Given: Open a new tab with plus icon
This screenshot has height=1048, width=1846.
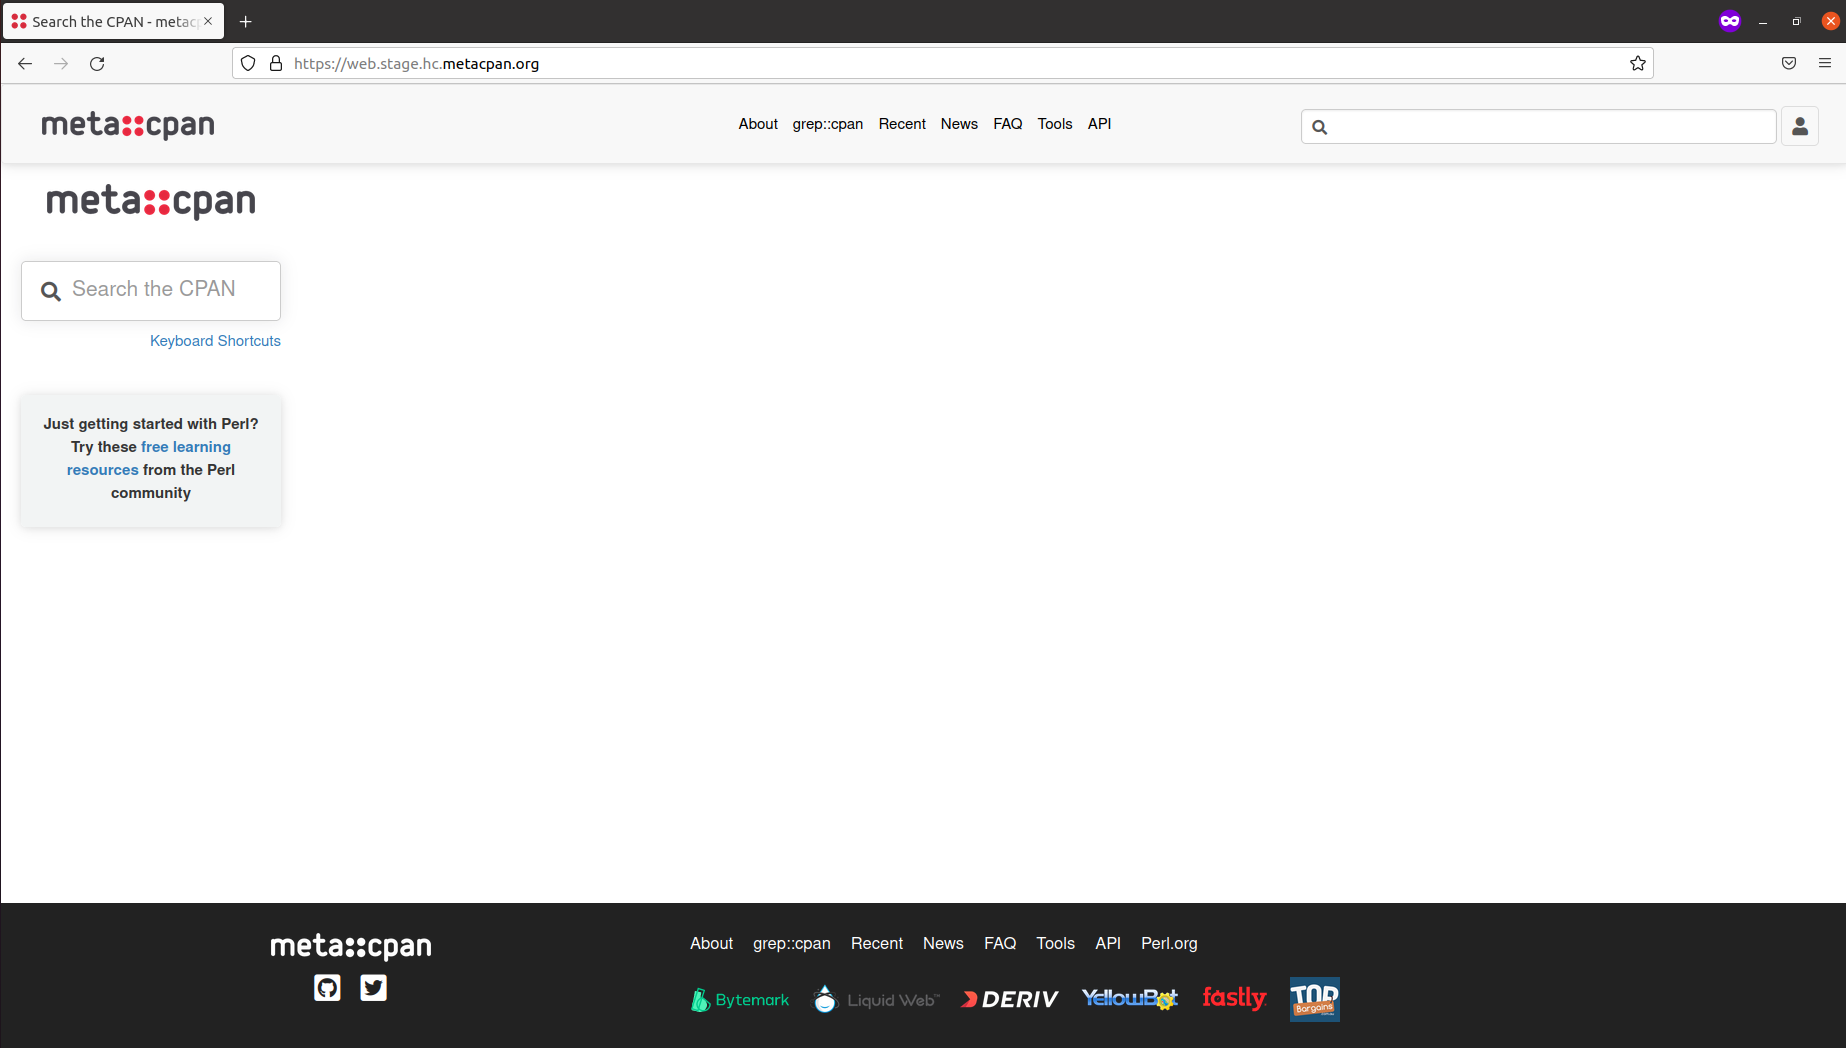Looking at the screenshot, I should coord(245,21).
